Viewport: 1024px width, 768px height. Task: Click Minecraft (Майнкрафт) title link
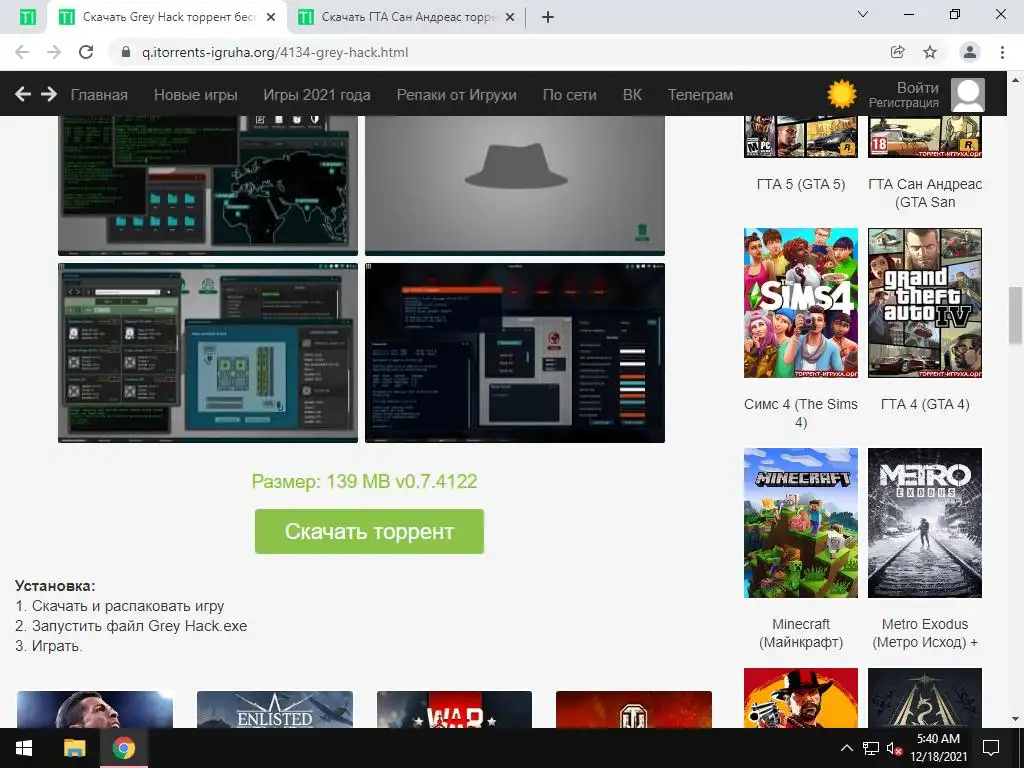point(801,633)
